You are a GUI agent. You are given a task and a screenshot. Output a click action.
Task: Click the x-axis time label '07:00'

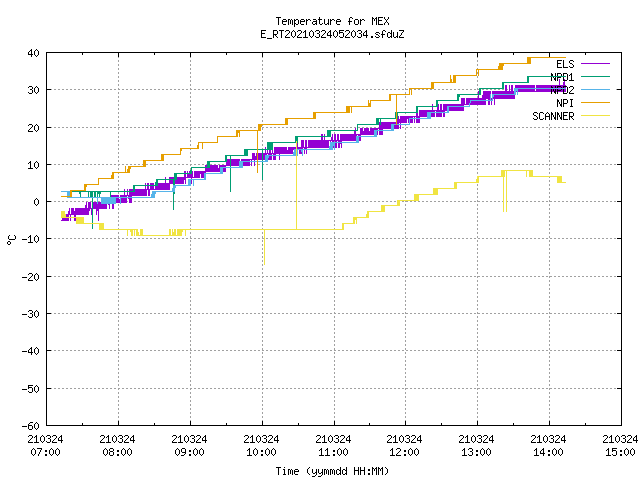tap(45, 453)
